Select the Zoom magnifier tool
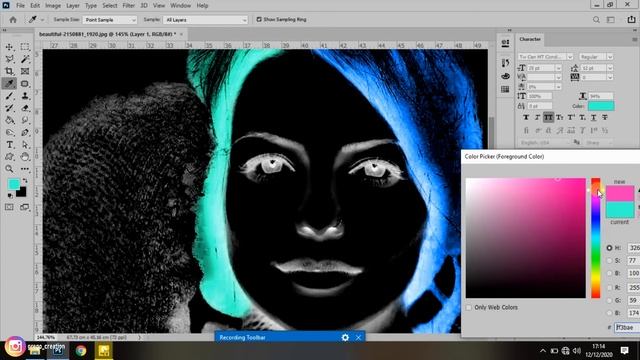The image size is (640, 360). pyautogui.click(x=9, y=169)
